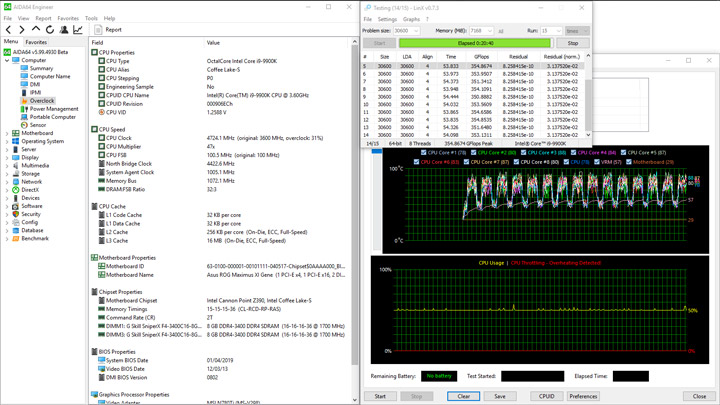Screen dimensions: 720x405
Task: Click the Forward navigation arrow in AIDA64
Action: coord(22,30)
